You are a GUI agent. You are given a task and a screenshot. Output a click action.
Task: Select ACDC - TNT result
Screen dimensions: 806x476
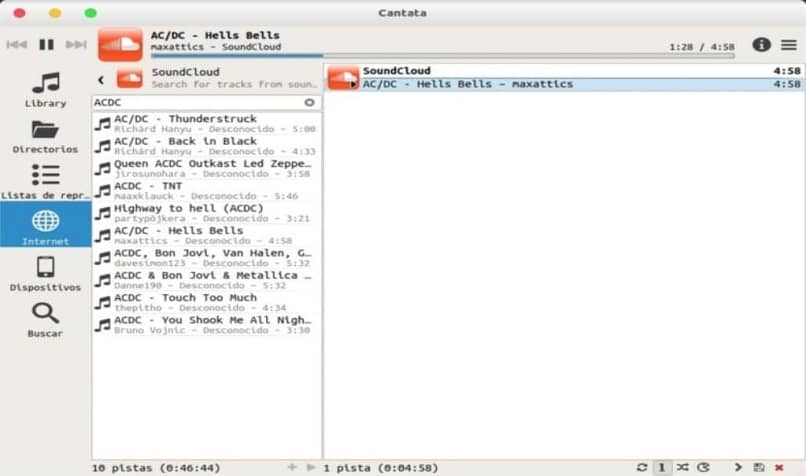click(x=207, y=191)
